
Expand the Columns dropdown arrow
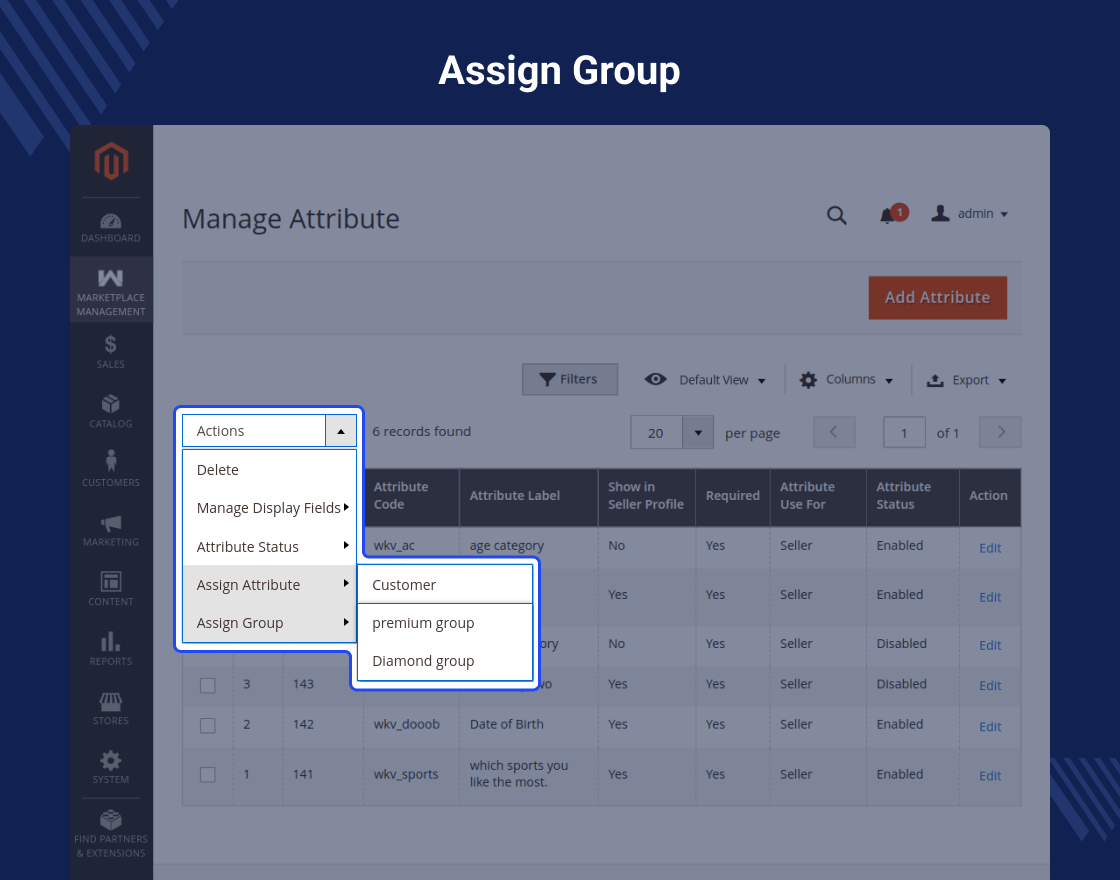point(889,381)
